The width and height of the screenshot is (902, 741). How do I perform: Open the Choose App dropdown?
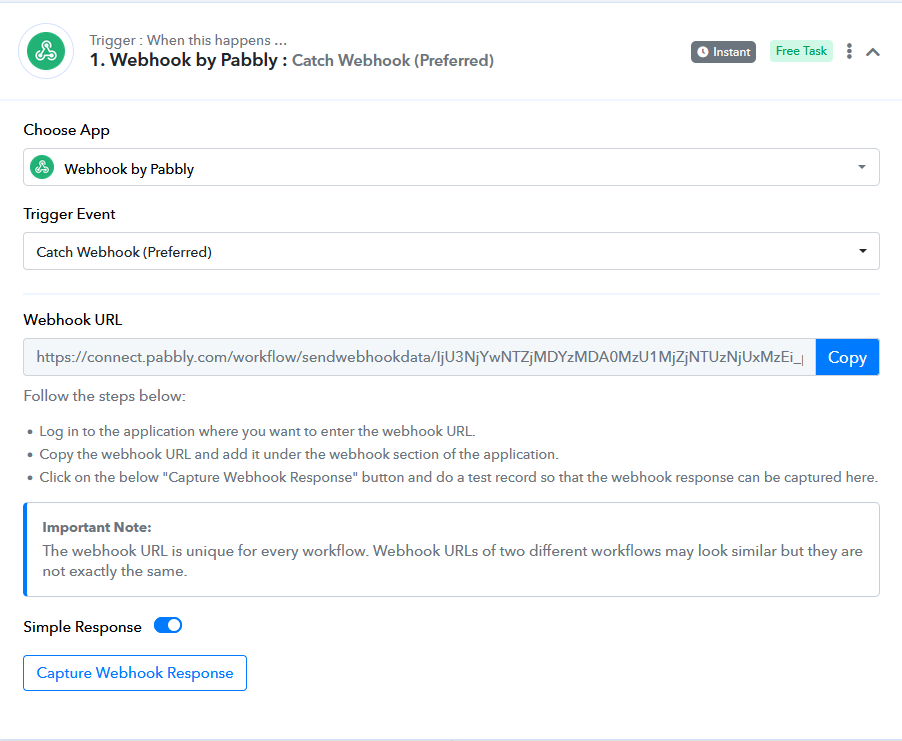click(451, 167)
